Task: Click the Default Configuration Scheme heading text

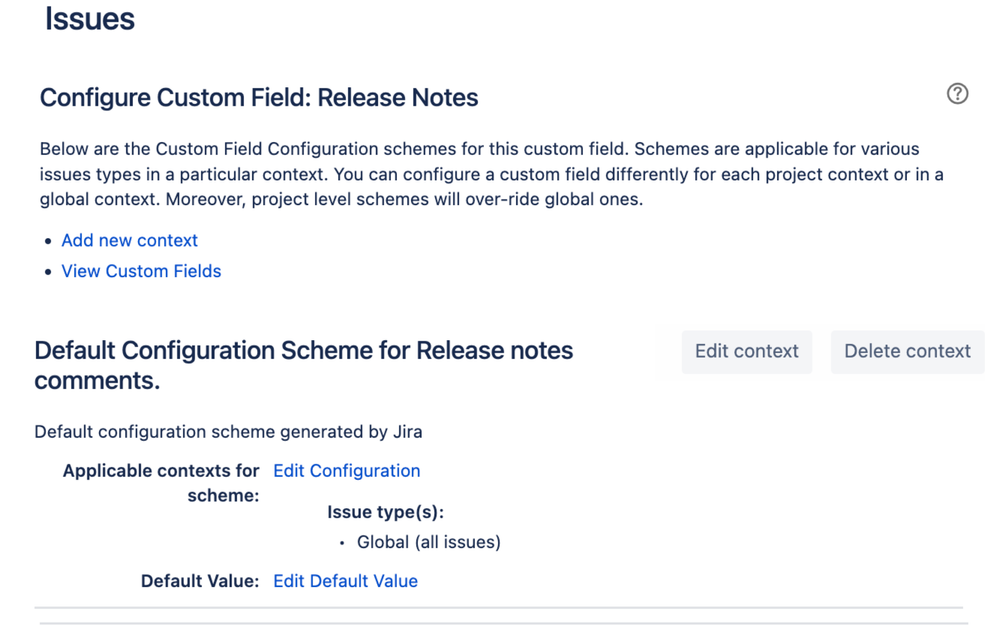Action: point(303,365)
